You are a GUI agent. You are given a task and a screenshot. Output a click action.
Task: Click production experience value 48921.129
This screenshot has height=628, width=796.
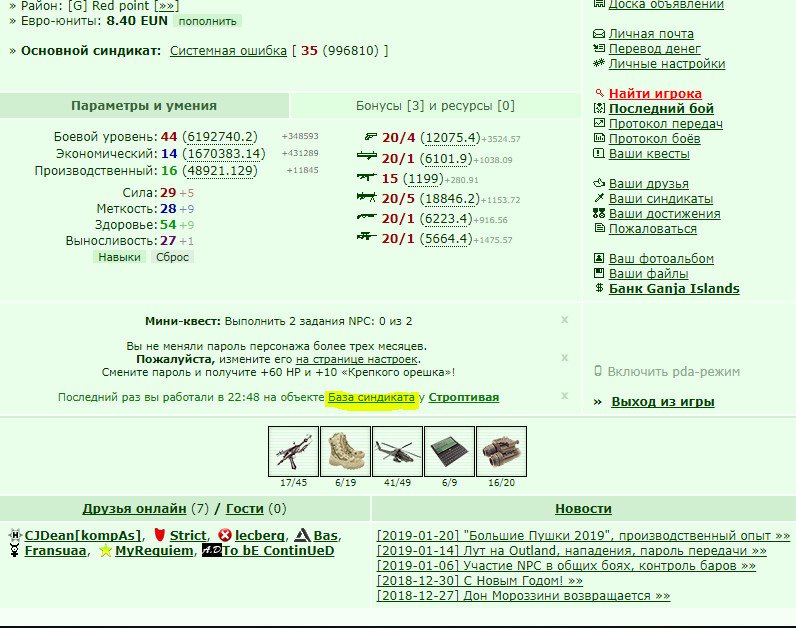pyautogui.click(x=220, y=171)
